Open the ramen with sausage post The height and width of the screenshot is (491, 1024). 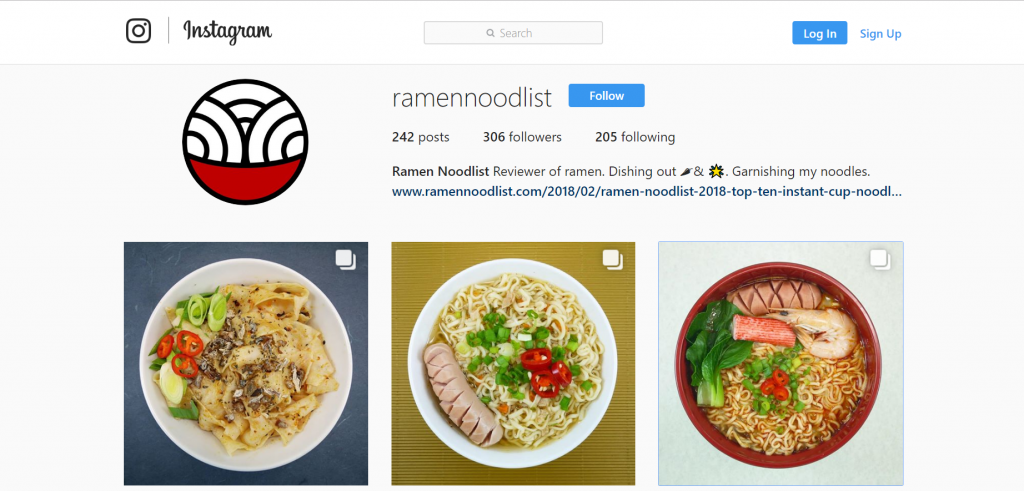(x=513, y=364)
